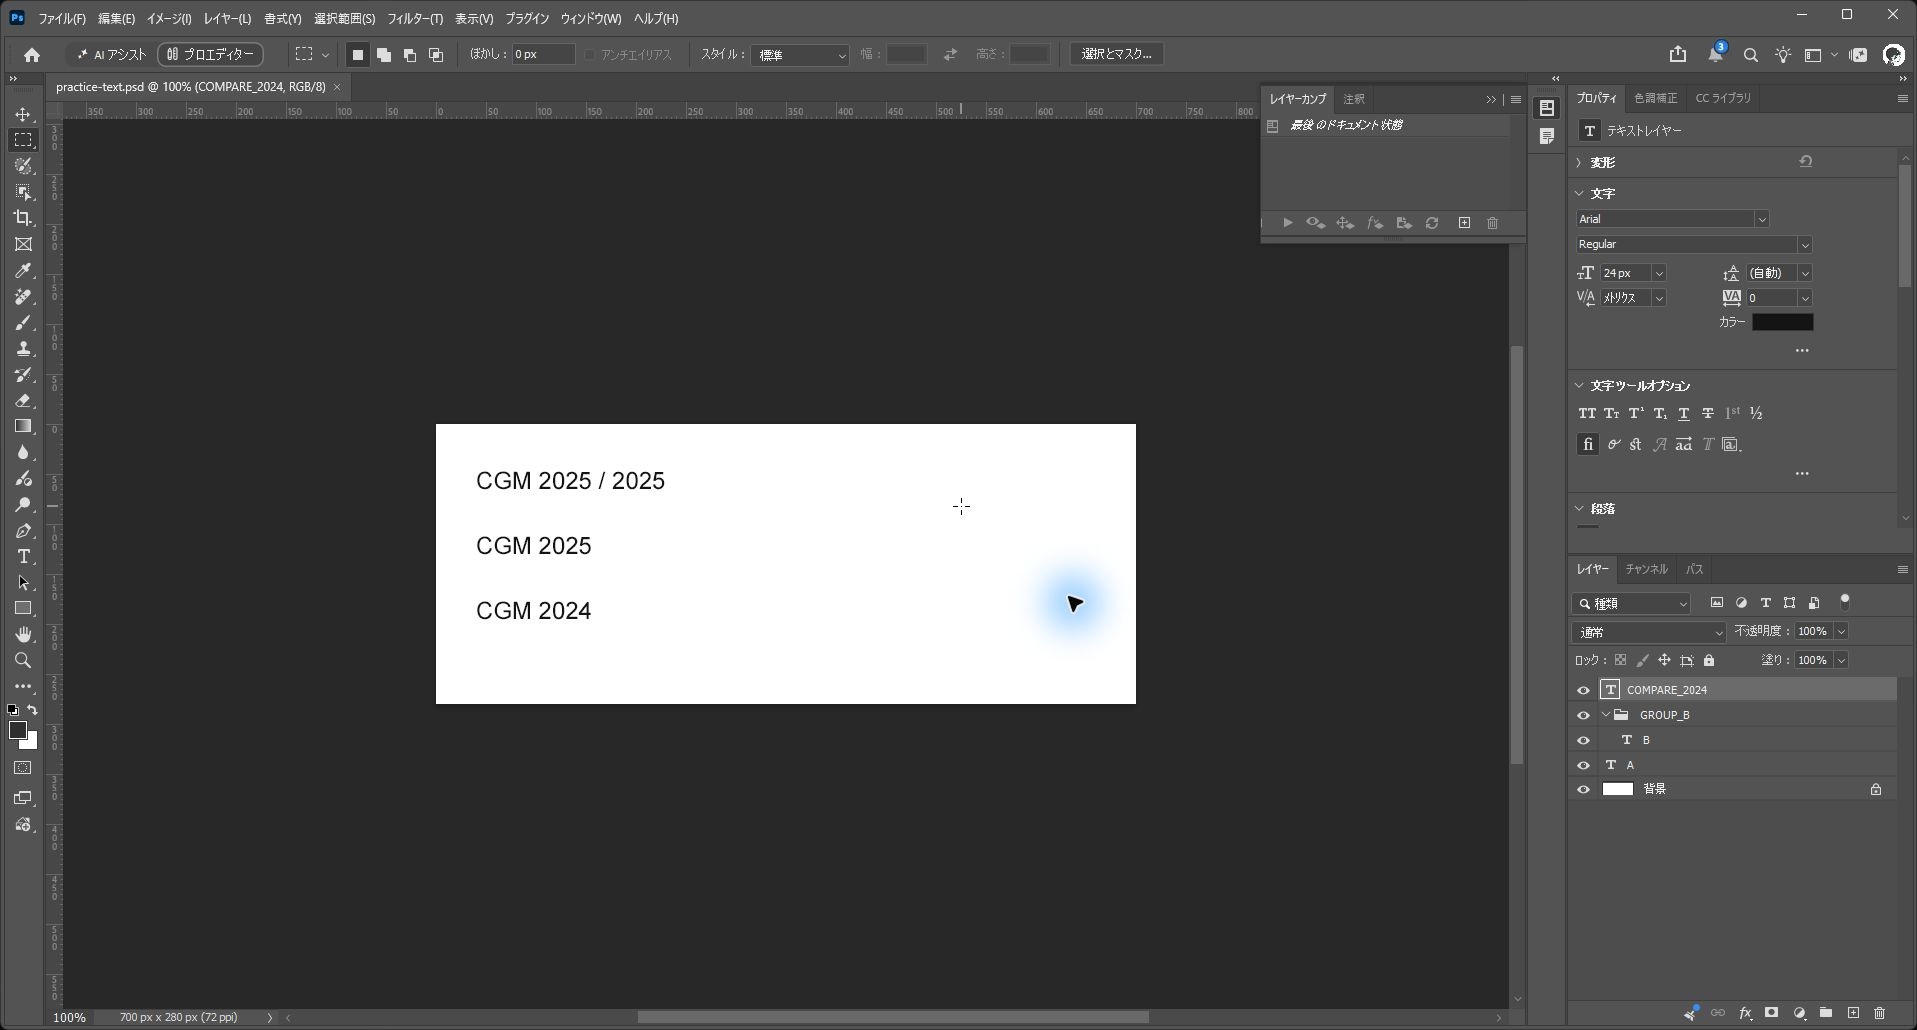The image size is (1917, 1030).
Task: Toggle visibility of layer A
Action: [1583, 765]
